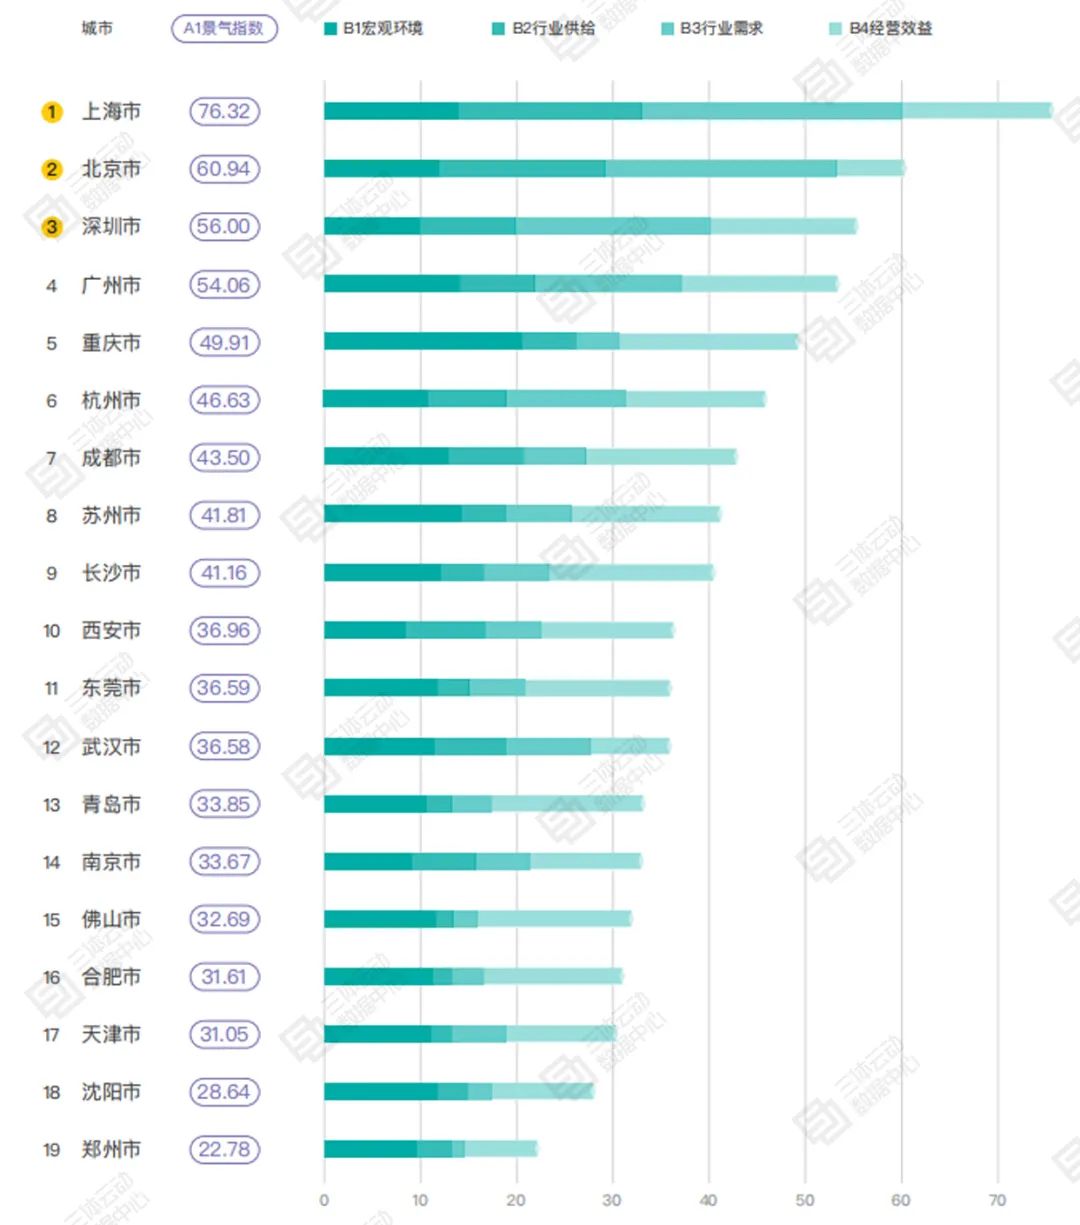This screenshot has width=1080, height=1225.
Task: Click the 深圳市 city label
Action: (x=111, y=227)
